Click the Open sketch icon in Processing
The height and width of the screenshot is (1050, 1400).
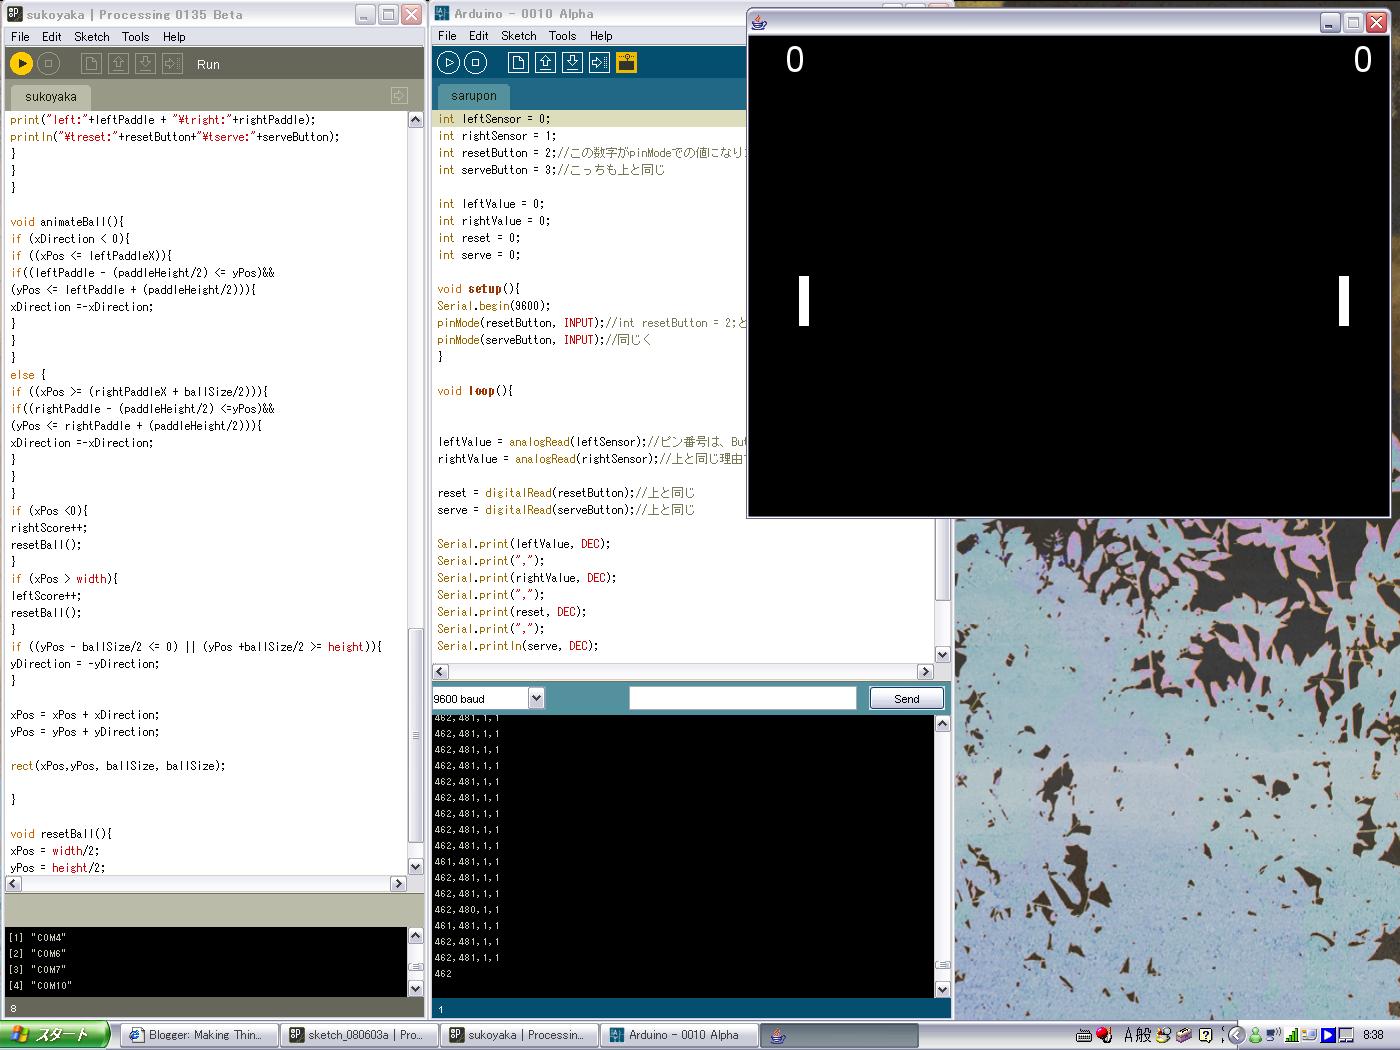[x=118, y=64]
